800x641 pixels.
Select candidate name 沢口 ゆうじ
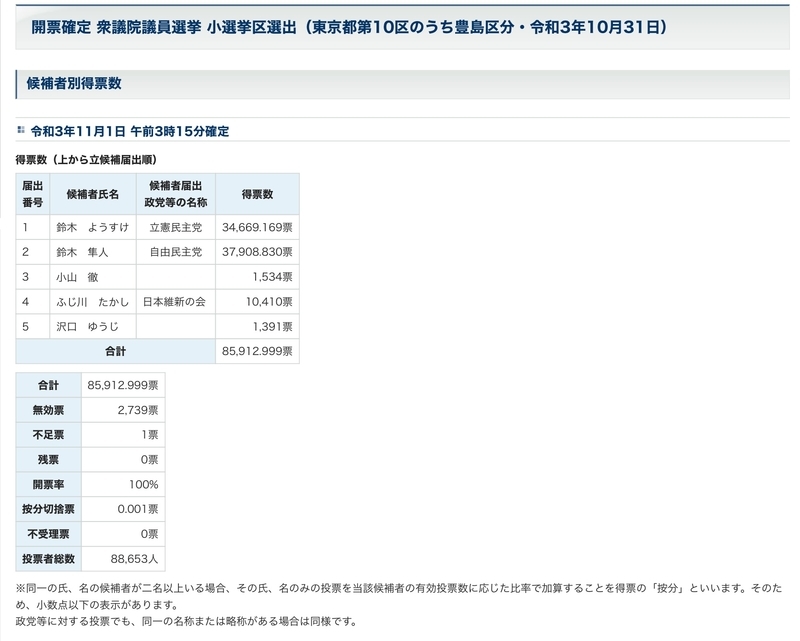tap(87, 327)
